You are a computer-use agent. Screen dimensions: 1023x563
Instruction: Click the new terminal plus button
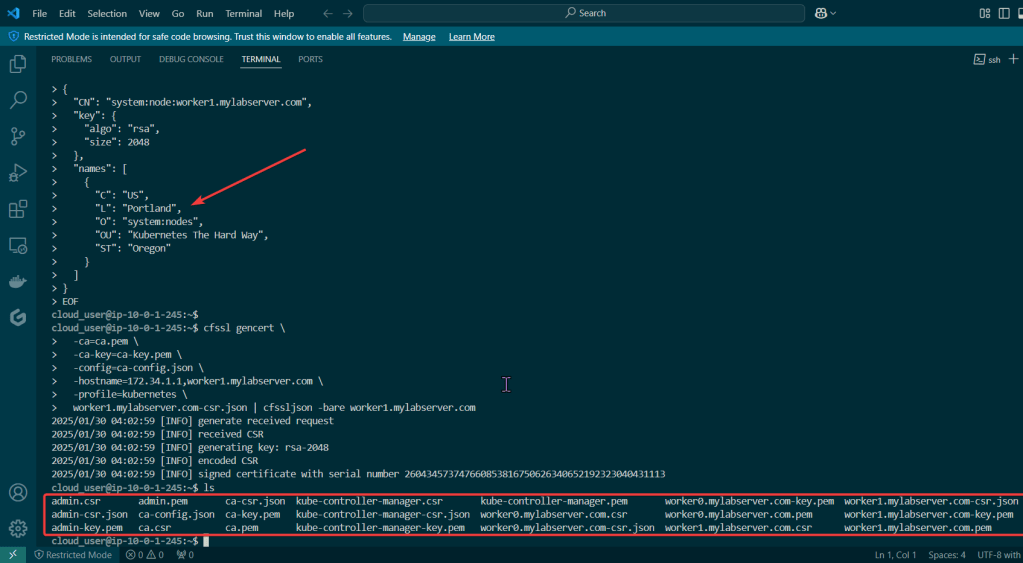coord(1013,60)
